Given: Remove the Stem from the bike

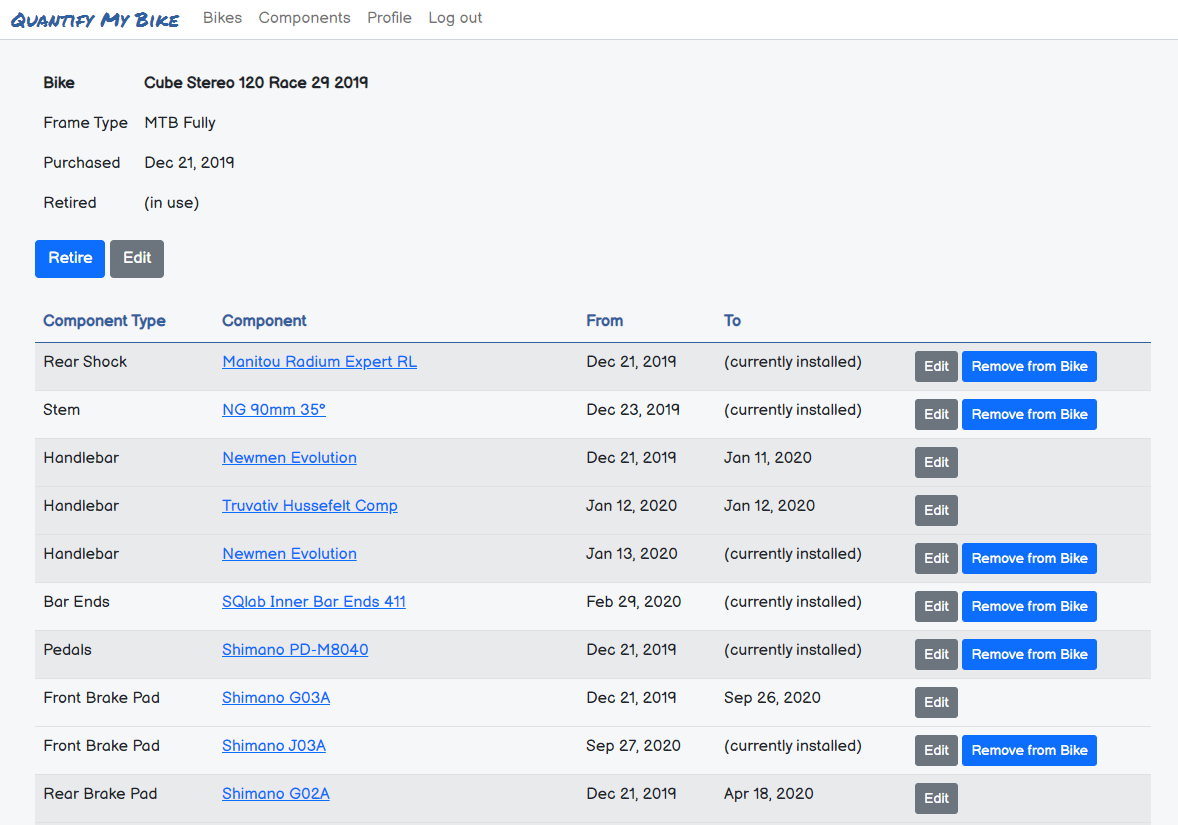Looking at the screenshot, I should (1029, 415).
